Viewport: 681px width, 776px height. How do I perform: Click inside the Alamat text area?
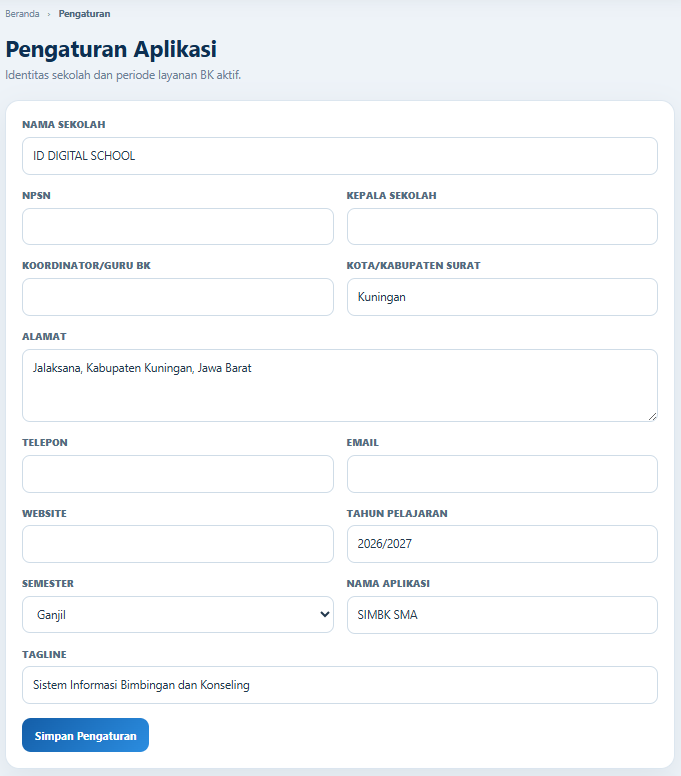(x=340, y=386)
